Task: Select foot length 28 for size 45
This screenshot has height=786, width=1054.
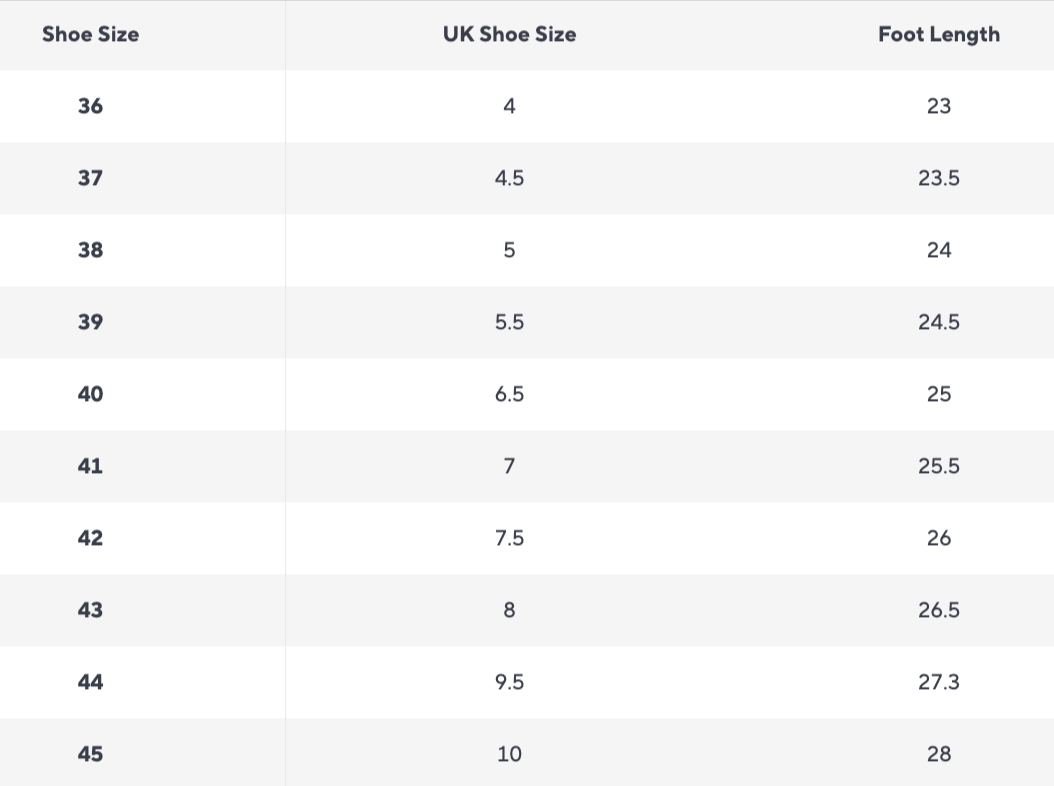Action: [x=938, y=754]
